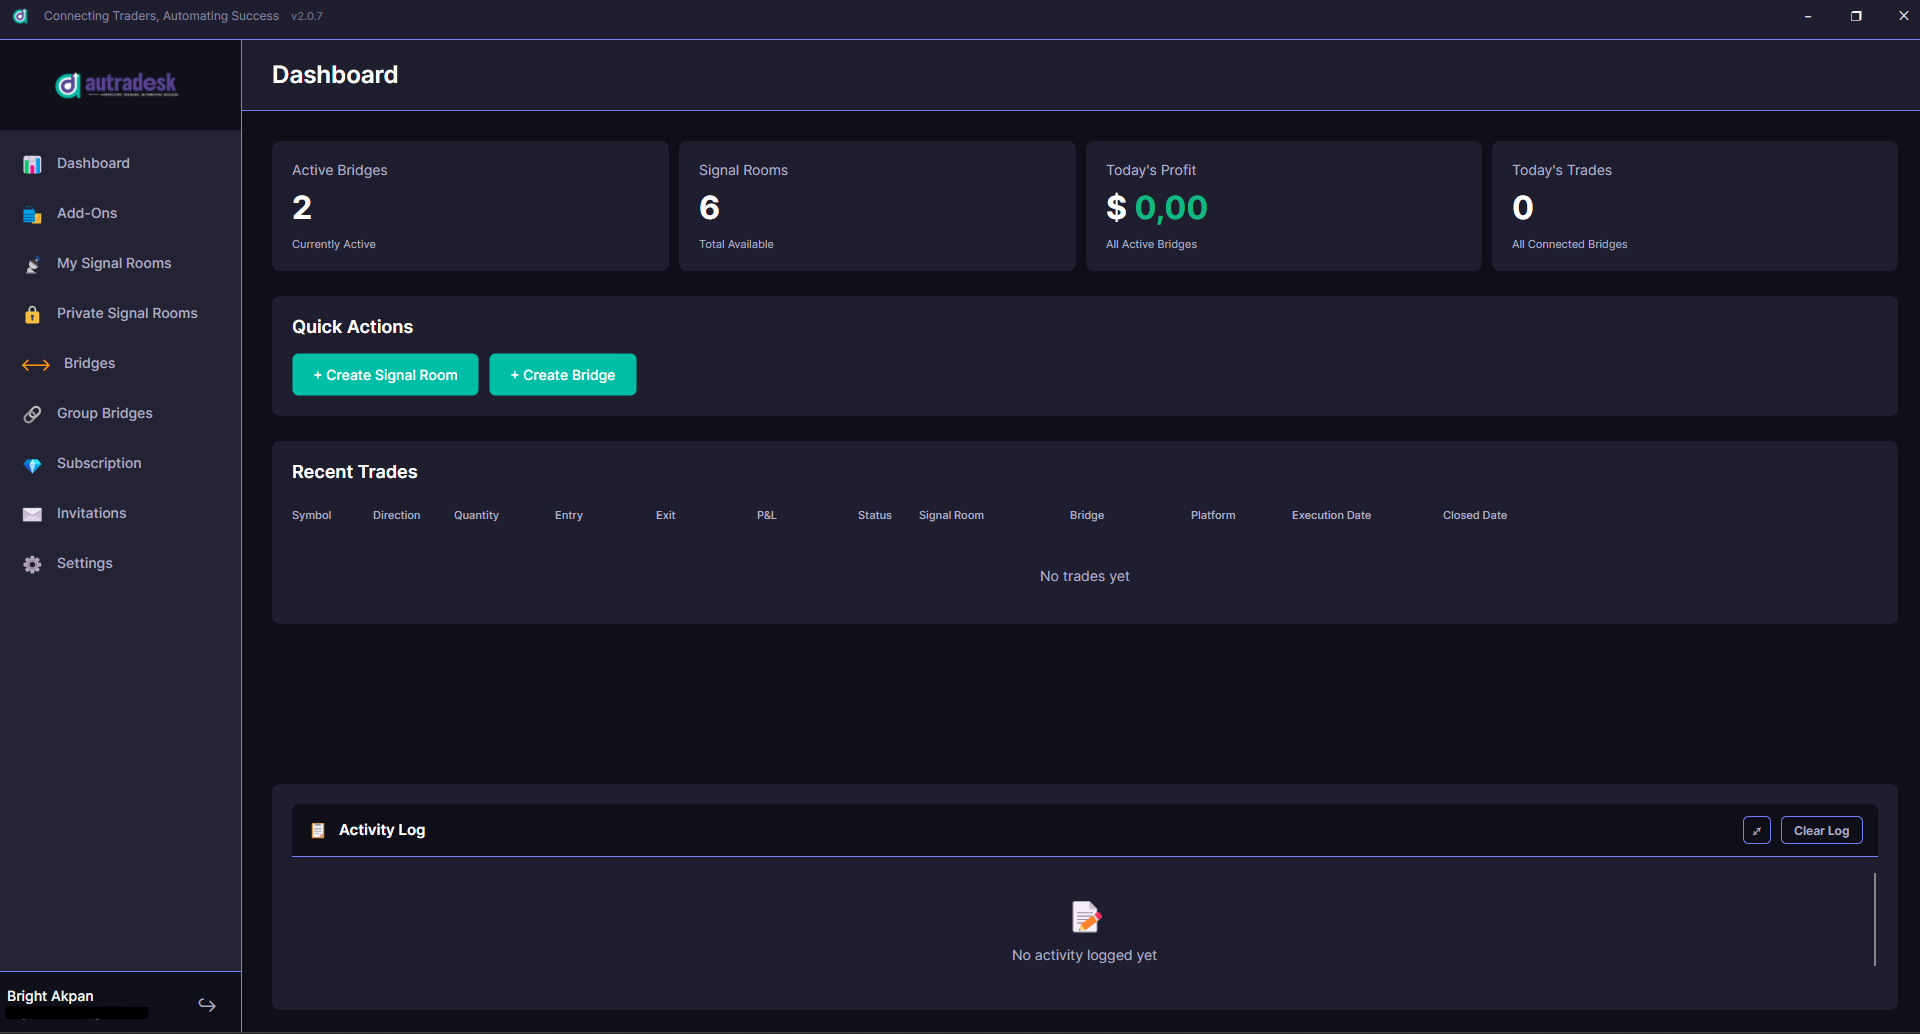Screen dimensions: 1920x1034
Task: Clear the activity log
Action: tap(1821, 830)
